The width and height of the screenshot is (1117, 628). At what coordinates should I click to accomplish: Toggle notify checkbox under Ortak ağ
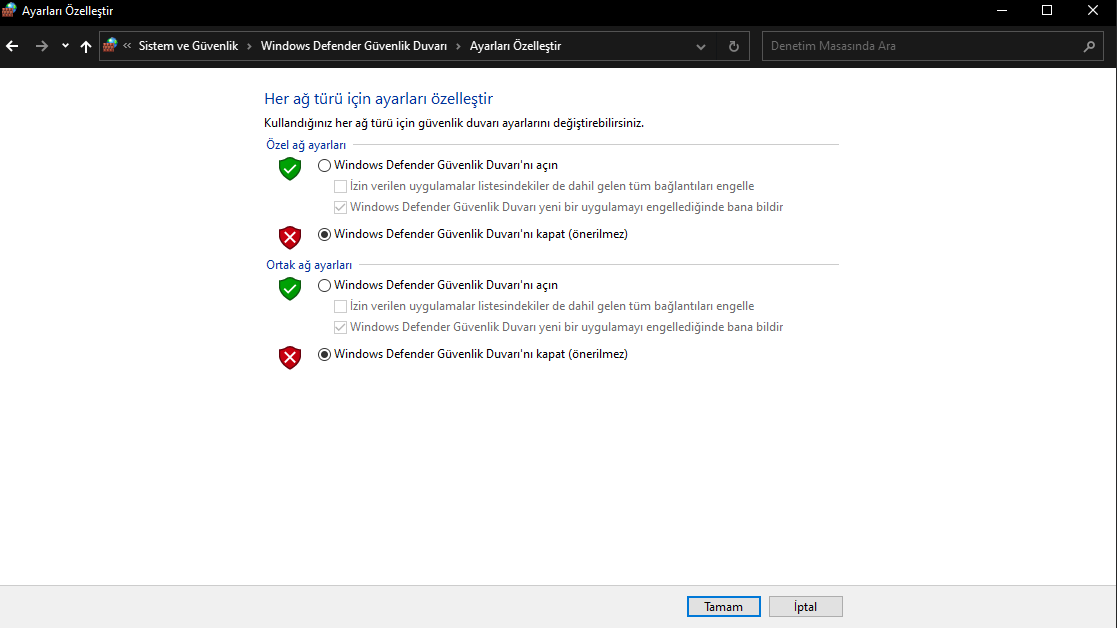tap(341, 328)
